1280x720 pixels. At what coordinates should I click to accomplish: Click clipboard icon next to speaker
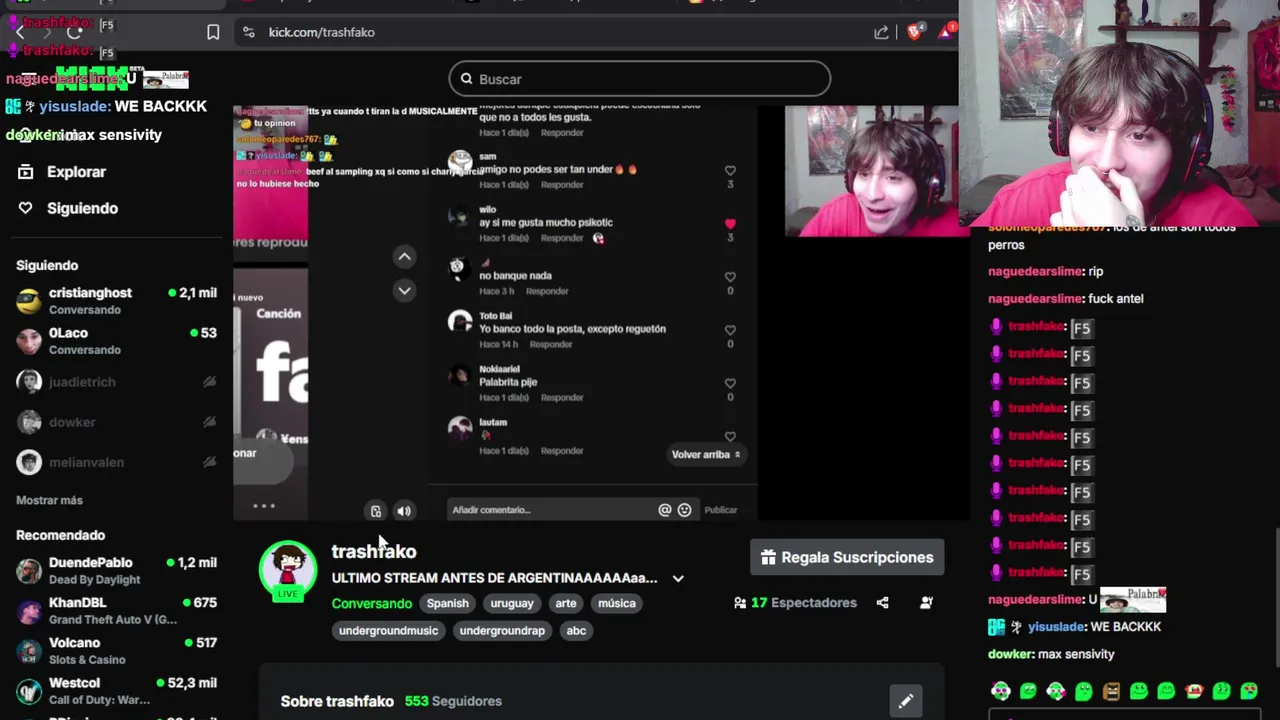(376, 511)
